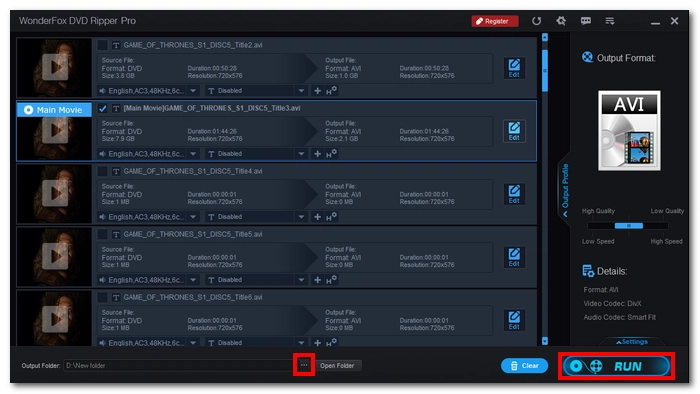This screenshot has height=394, width=700.
Task: Play preview of Title5.avi thumbnail
Action: pos(55,256)
